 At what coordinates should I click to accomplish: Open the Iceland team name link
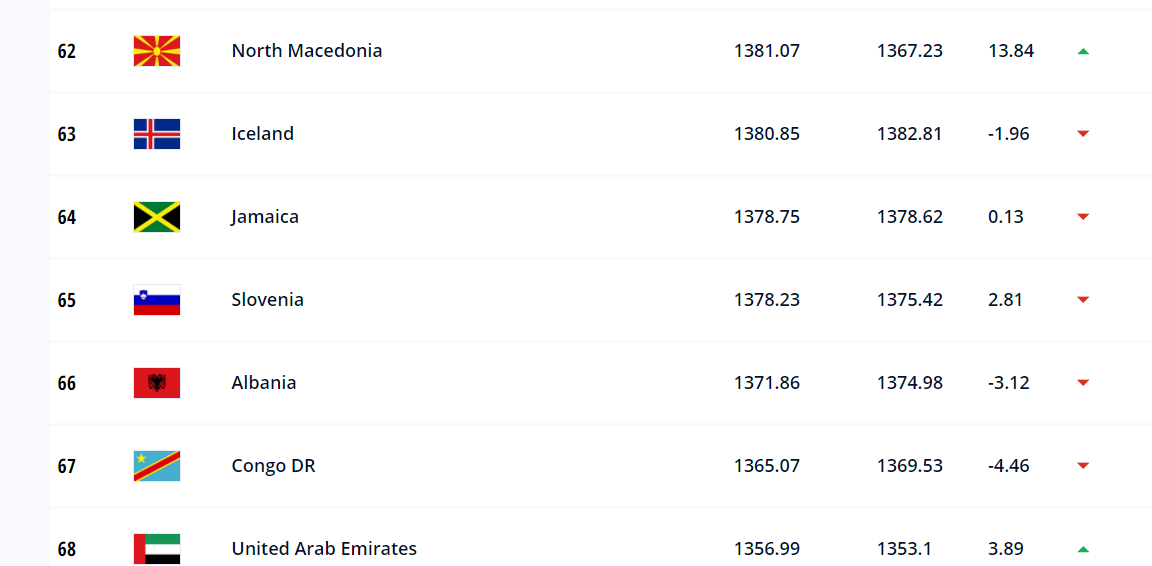click(262, 134)
